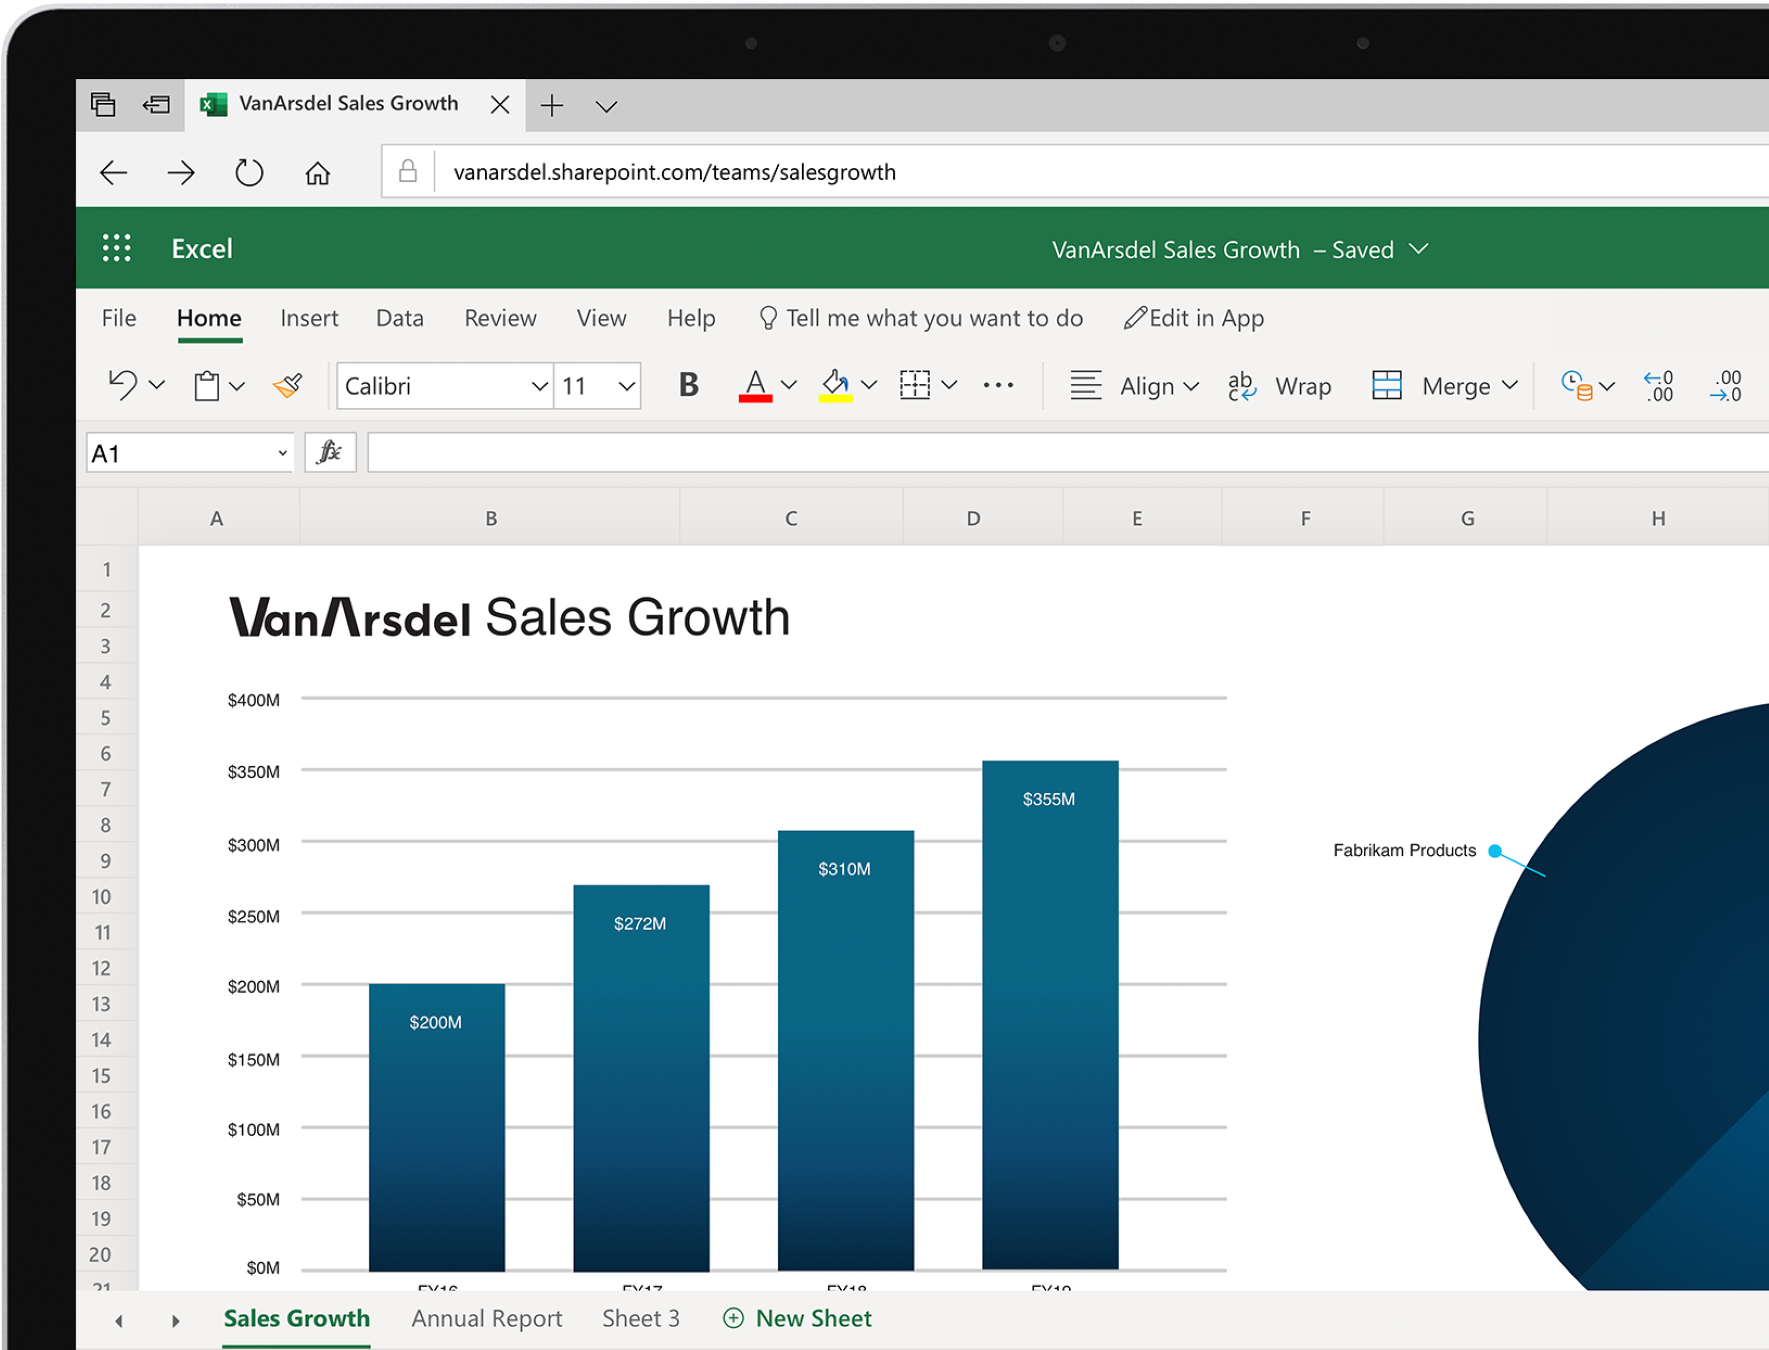Expand the Merge cells dropdown
1769x1350 pixels.
point(1510,386)
